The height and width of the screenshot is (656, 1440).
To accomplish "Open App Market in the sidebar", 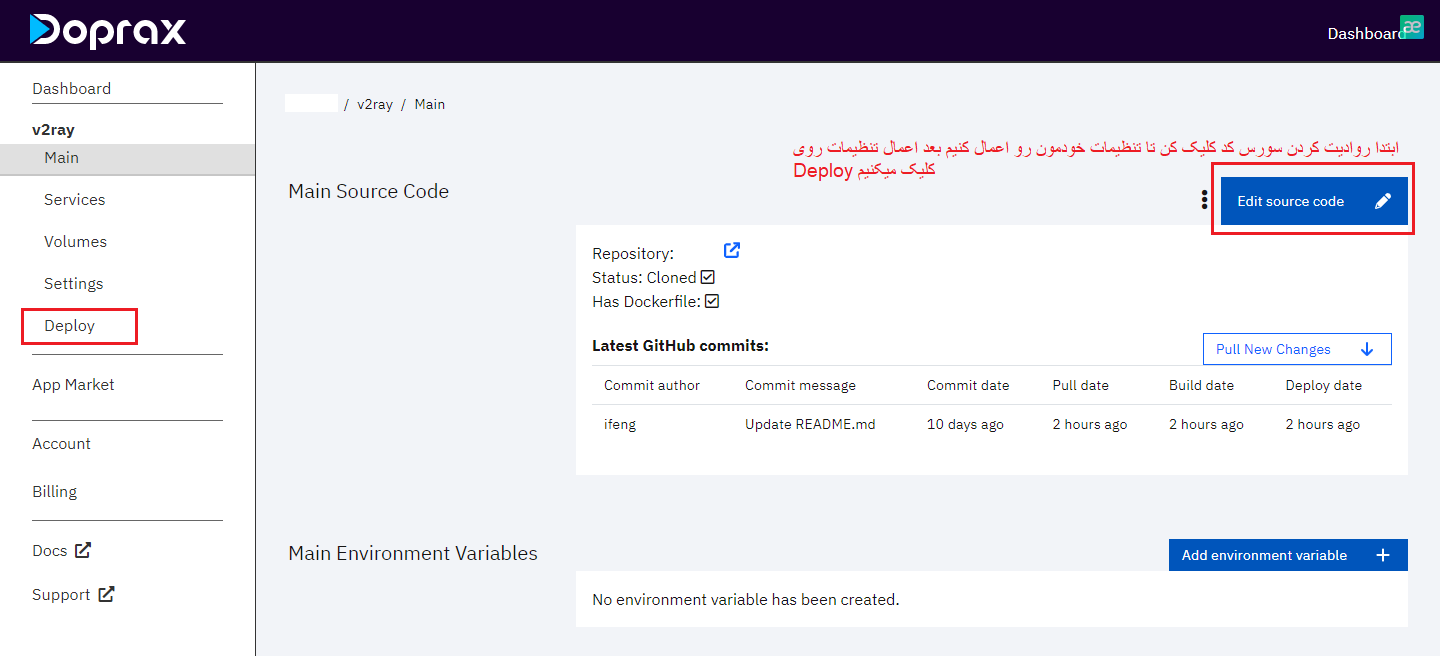I will coord(73,385).
